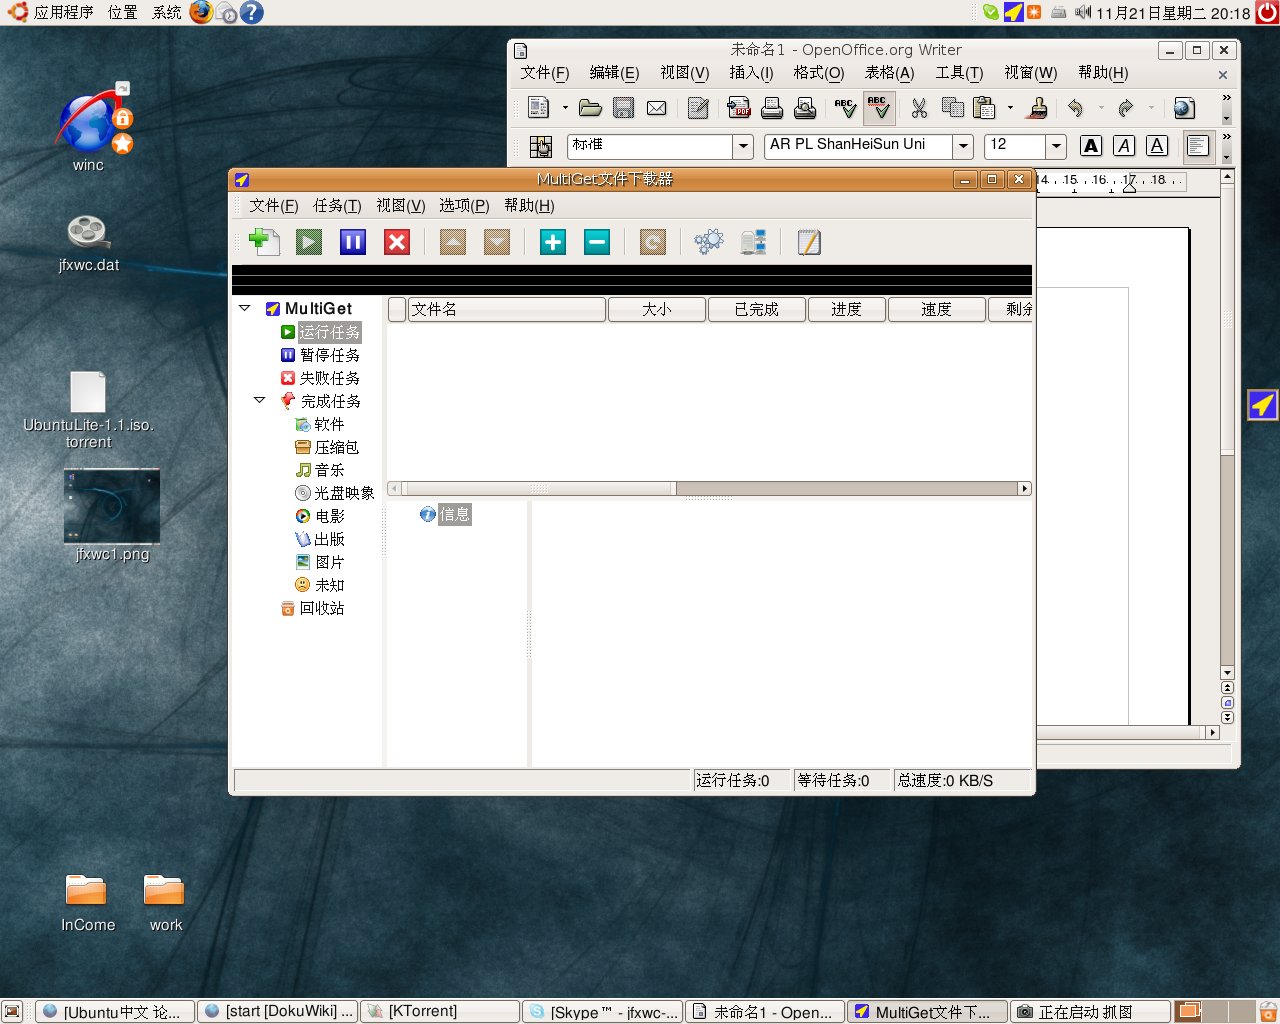Click Export as PDF icon in Writer
This screenshot has height=1024, width=1280.
(x=738, y=108)
